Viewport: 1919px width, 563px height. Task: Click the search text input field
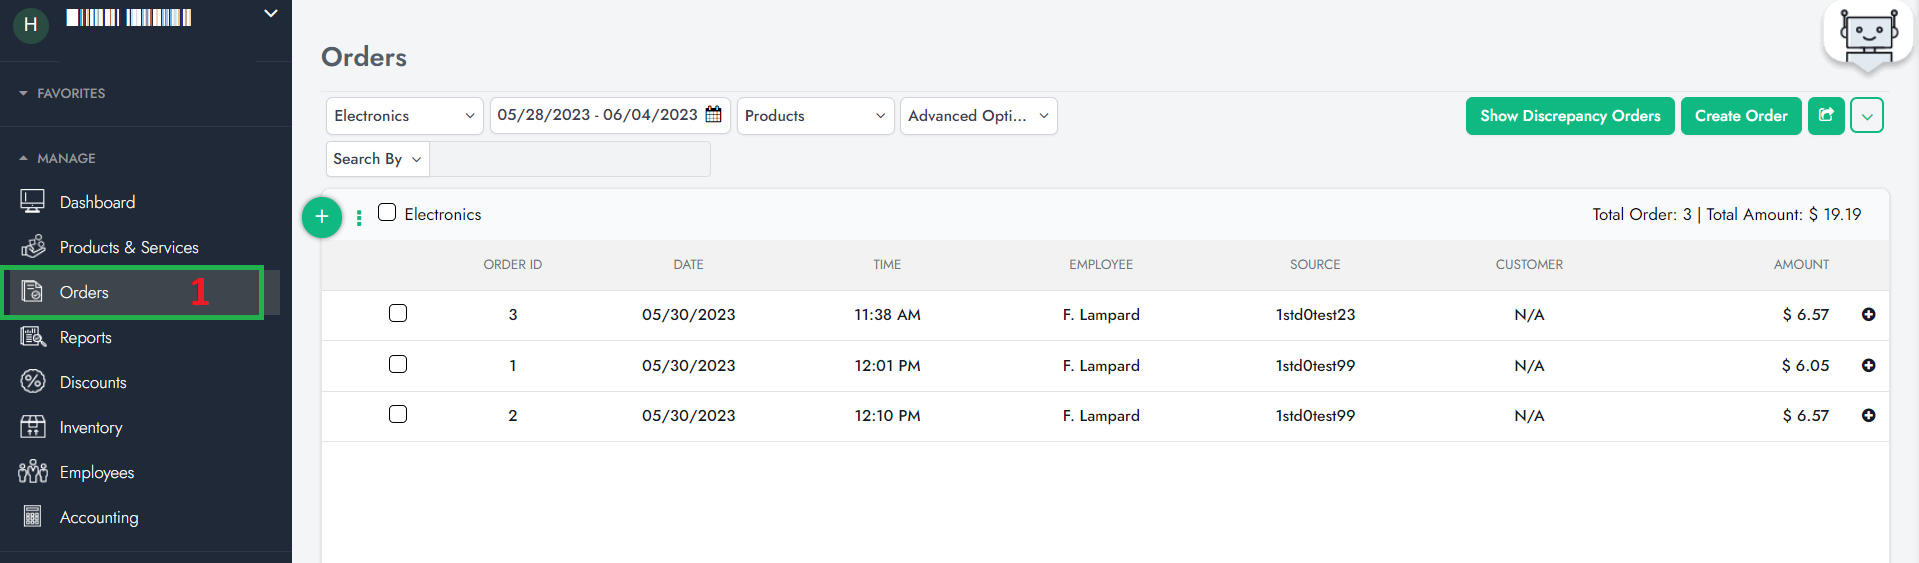(x=570, y=159)
